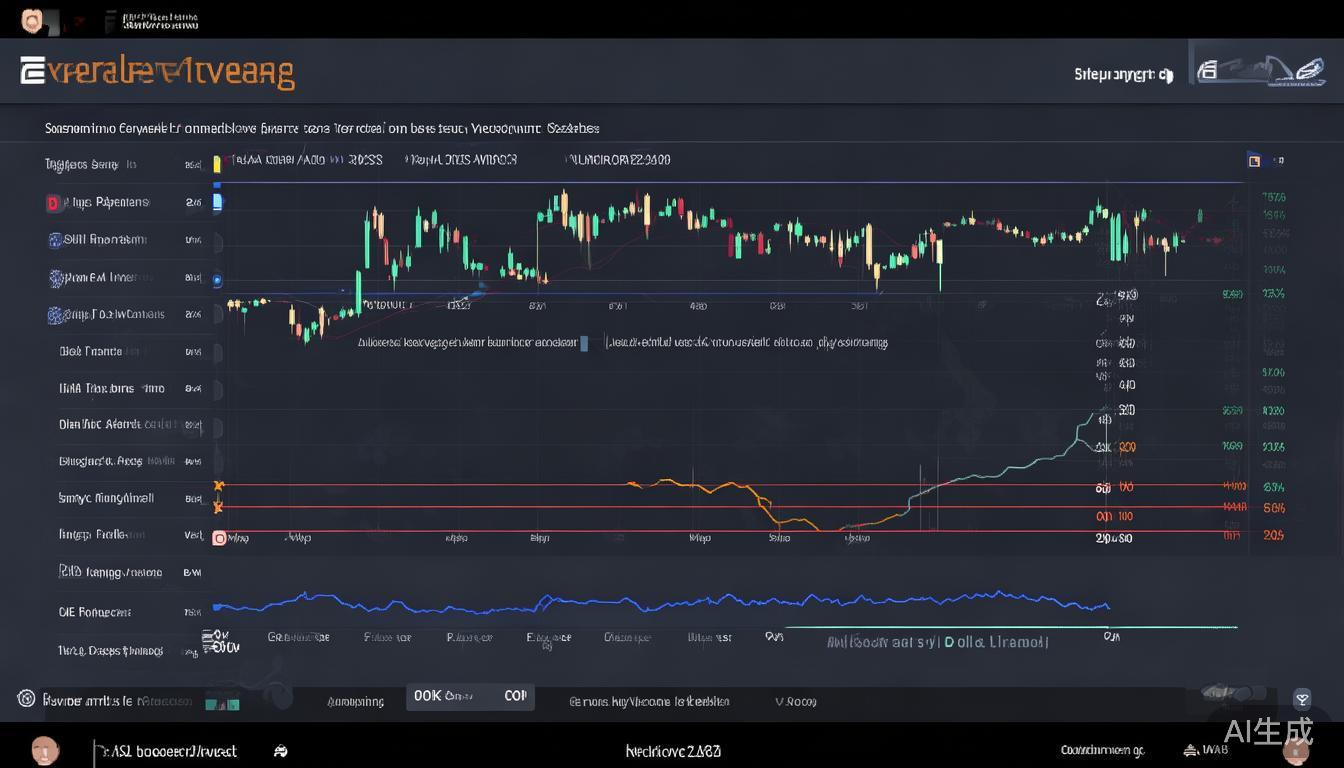Click the text link in the top-right header
Screen dimensions: 1344x768
1122,74
